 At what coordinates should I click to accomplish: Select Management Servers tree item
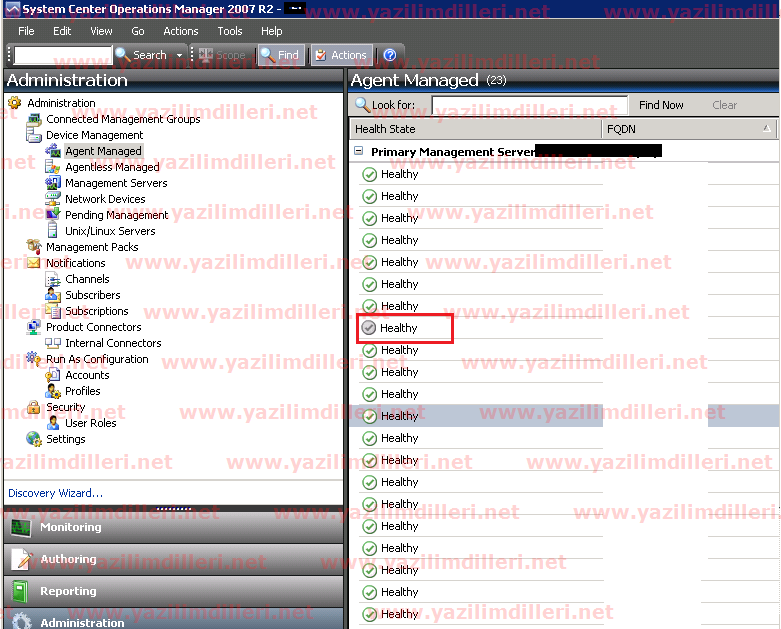pos(116,183)
